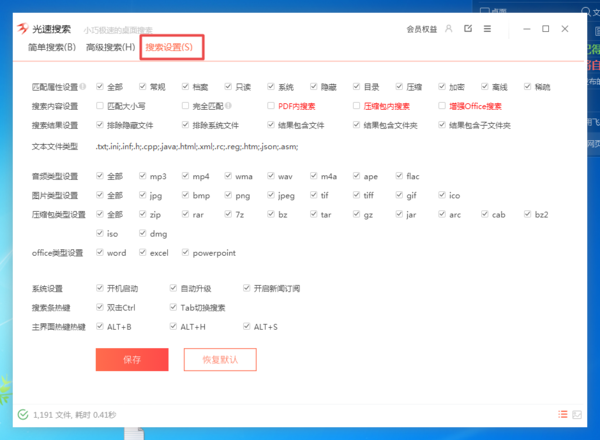Viewport: 600px width, 440px height.
Task: Switch to 高级搜索(H) tab
Action: pos(111,47)
